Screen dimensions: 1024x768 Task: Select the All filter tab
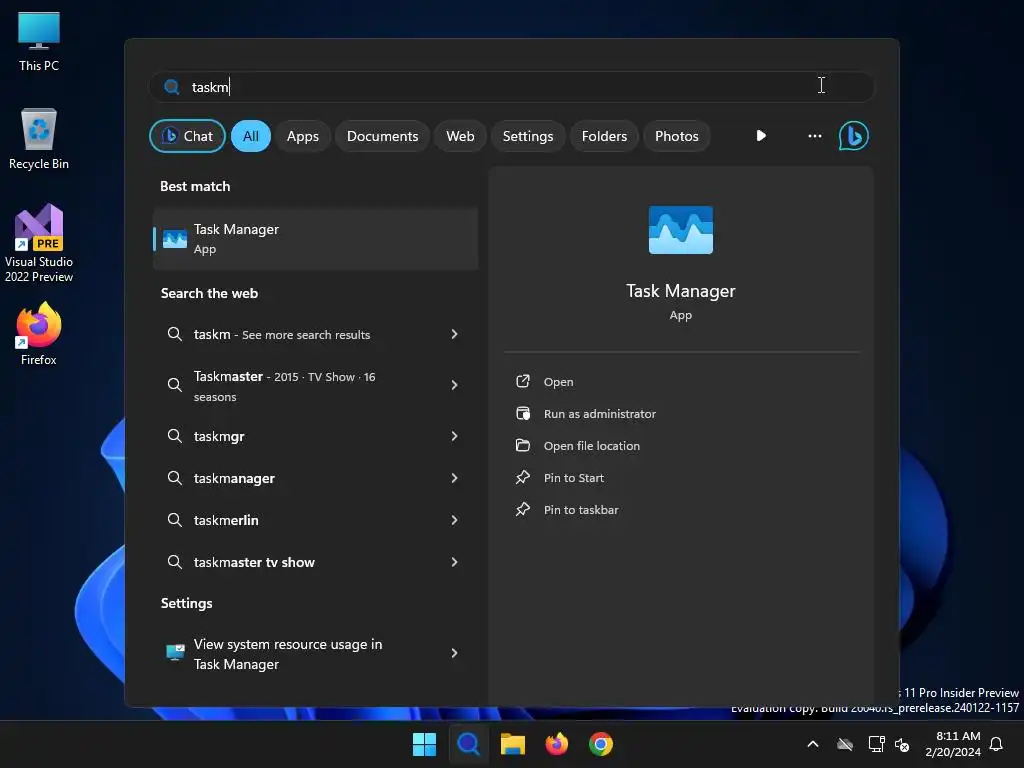pyautogui.click(x=251, y=136)
